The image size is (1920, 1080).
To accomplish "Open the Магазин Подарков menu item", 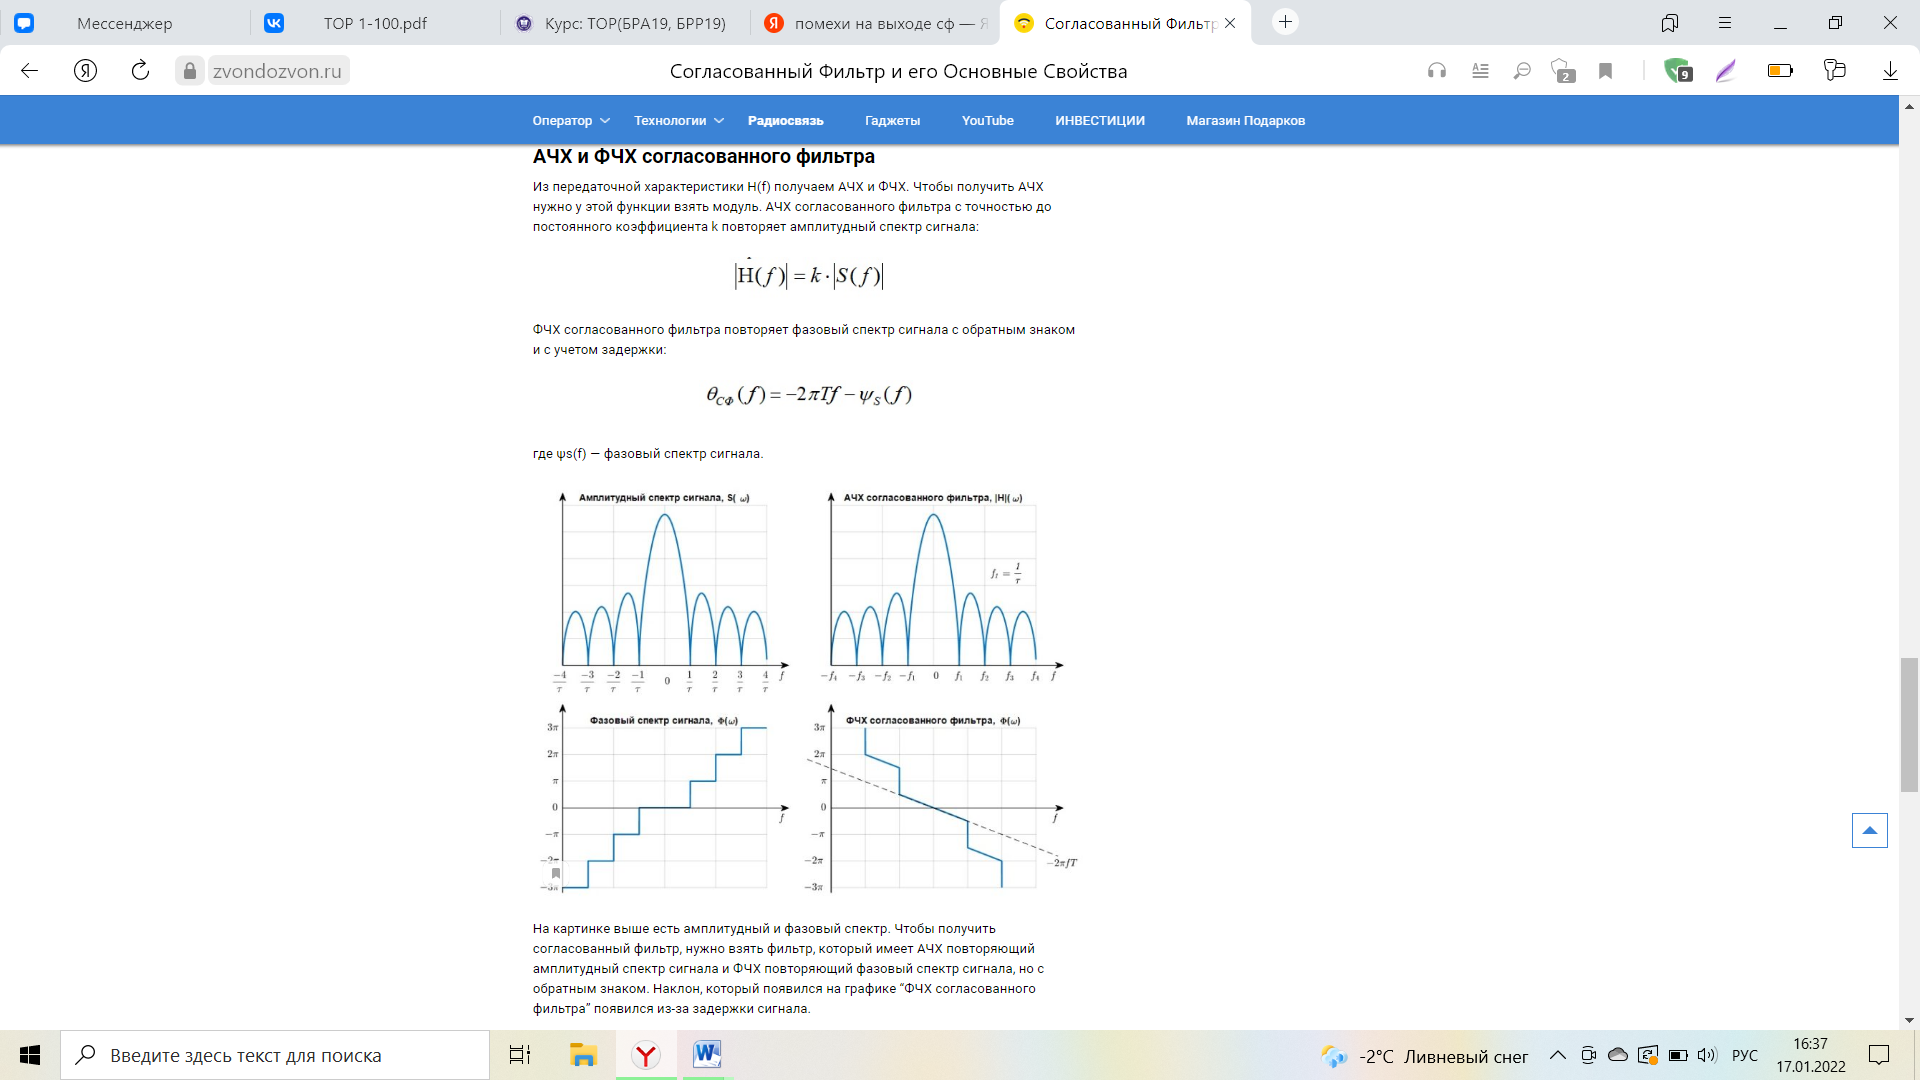I will click(1246, 121).
